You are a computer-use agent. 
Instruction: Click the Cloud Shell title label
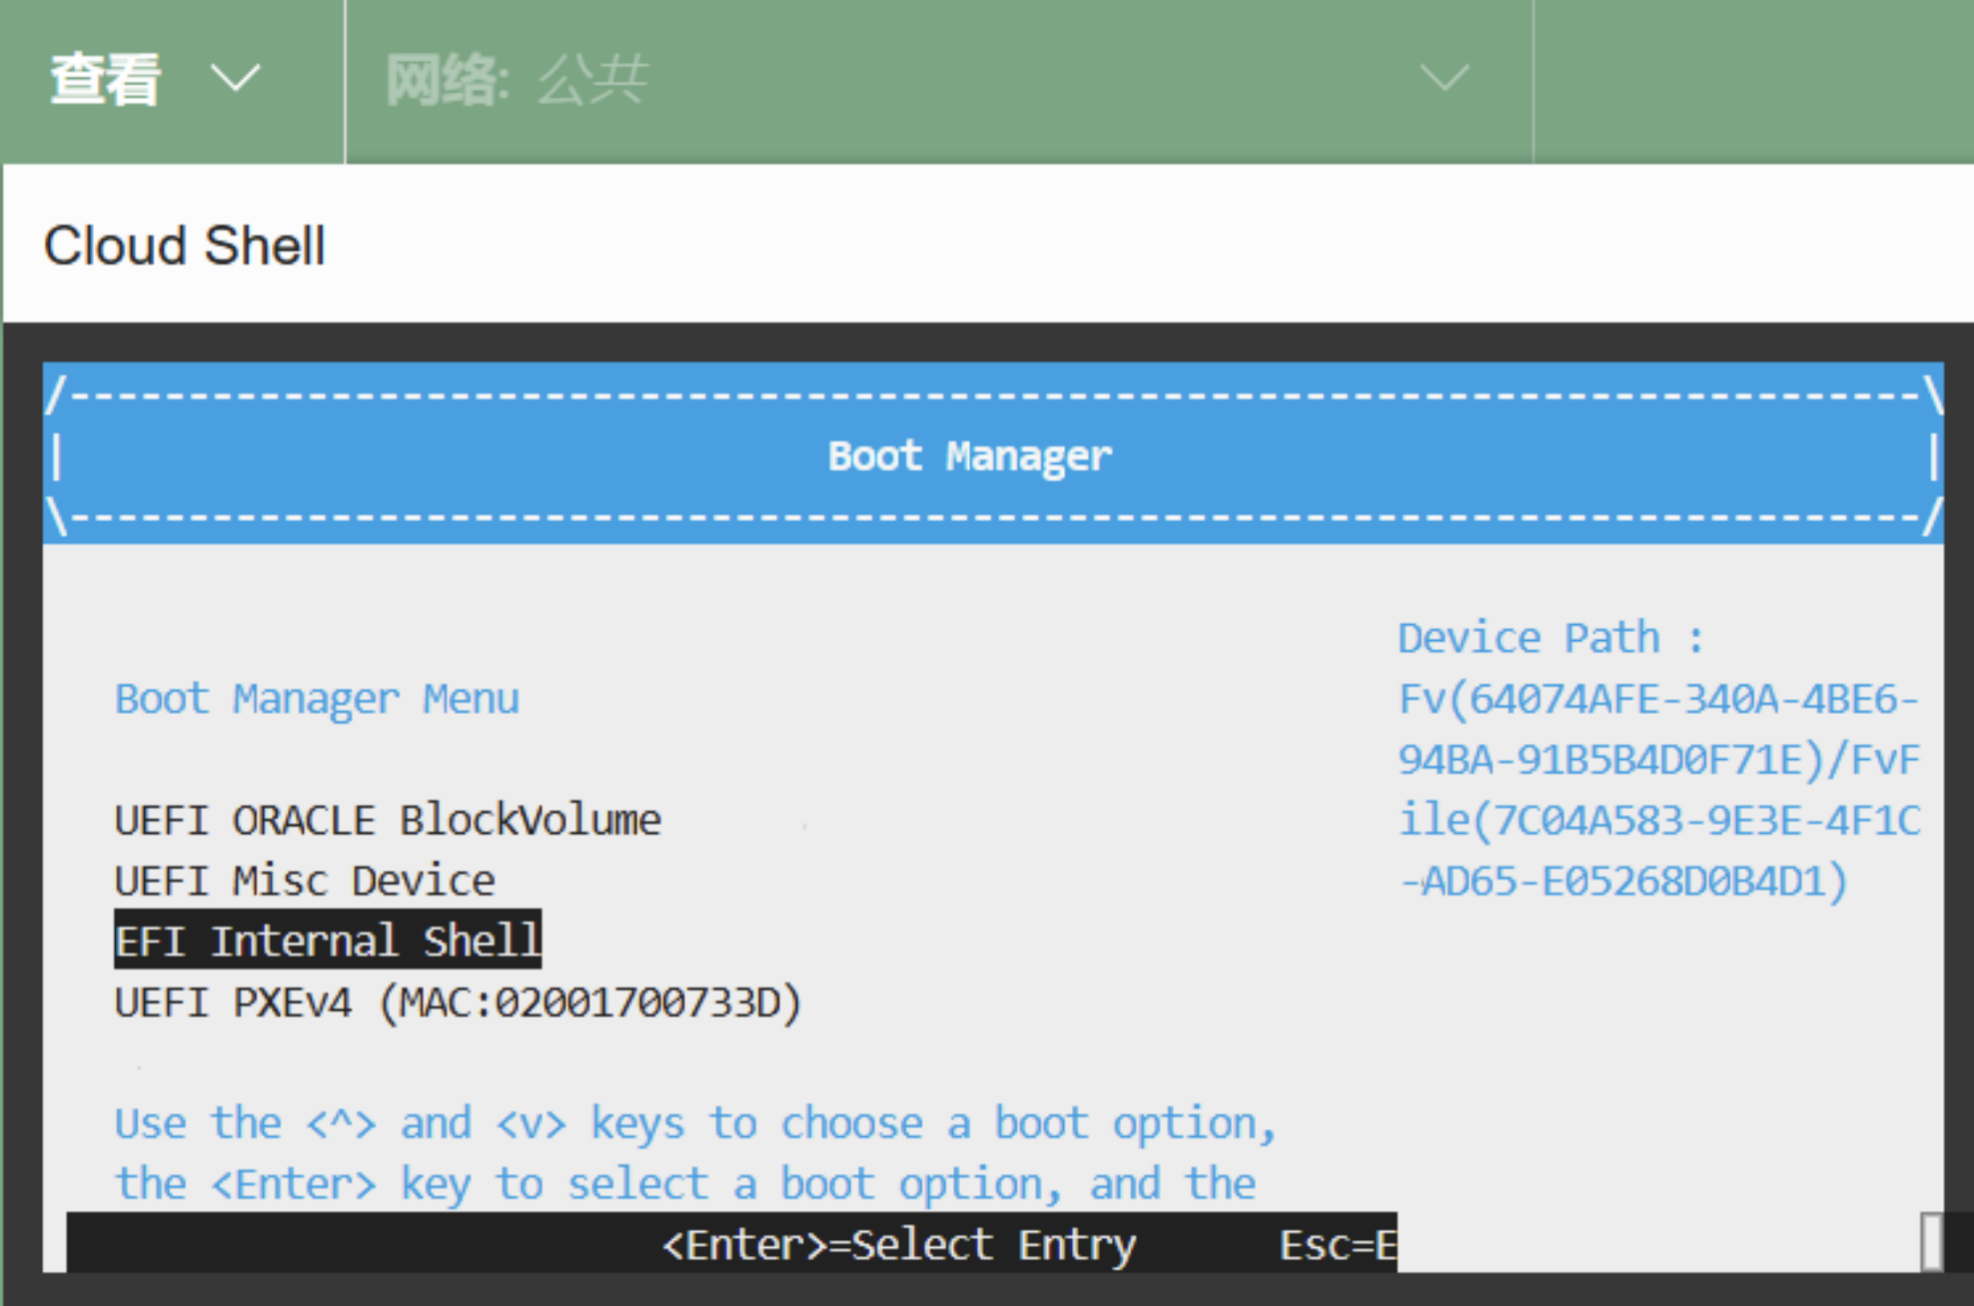(184, 245)
